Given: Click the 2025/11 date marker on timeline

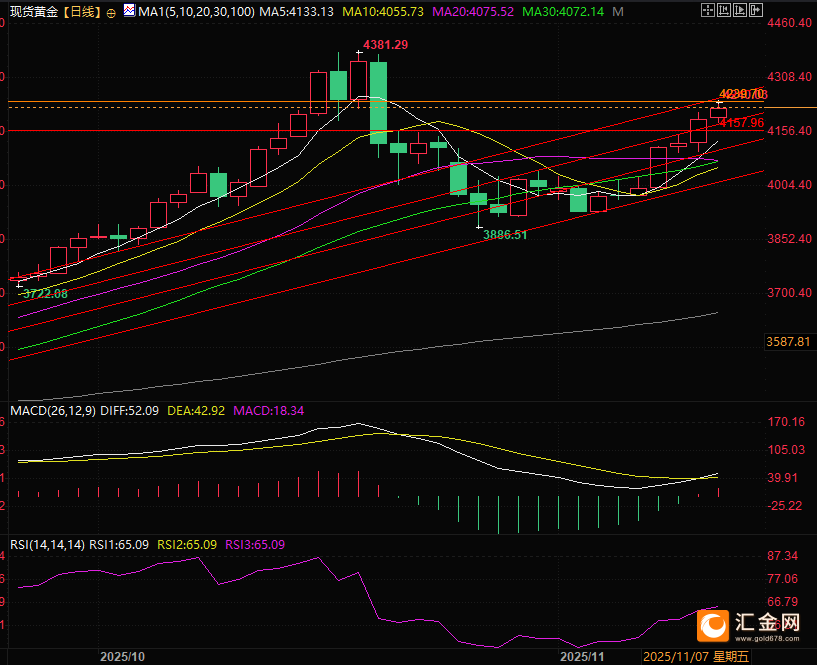Looking at the screenshot, I should point(582,657).
